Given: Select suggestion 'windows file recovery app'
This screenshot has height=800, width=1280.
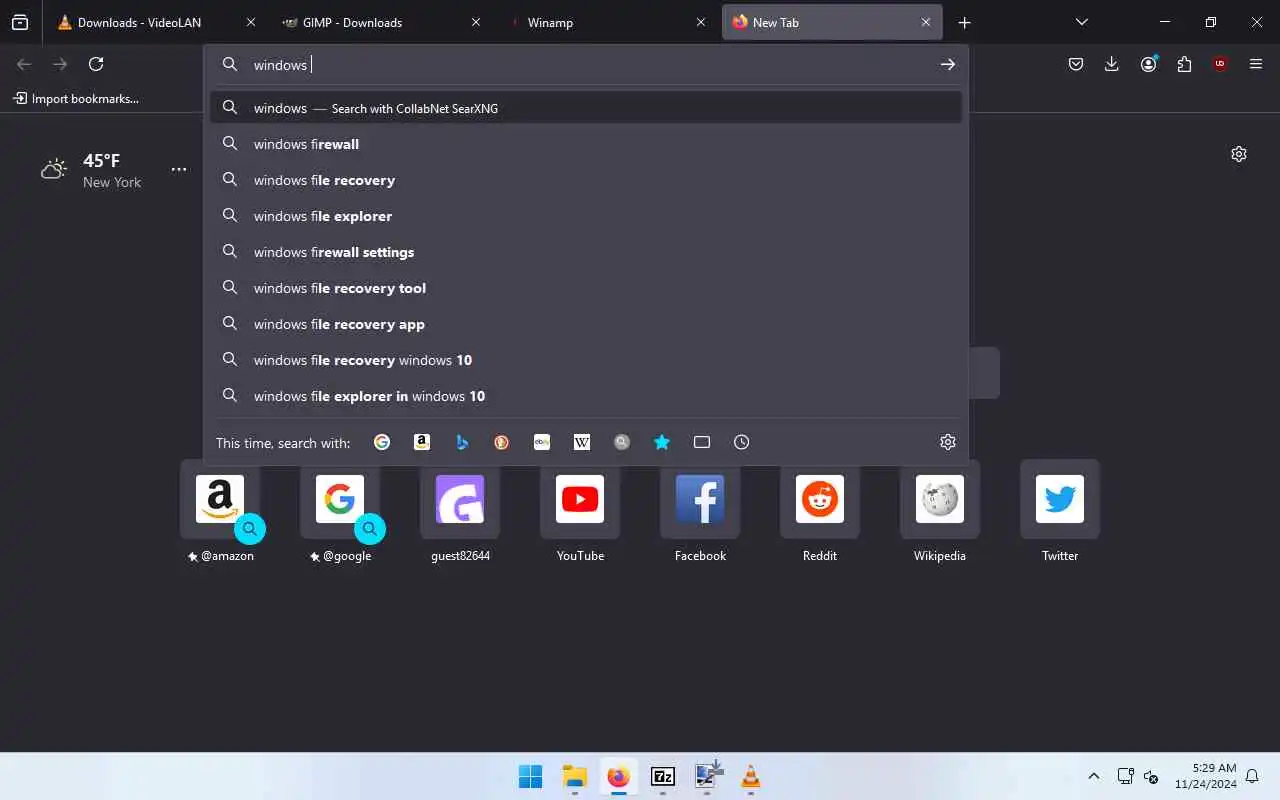Looking at the screenshot, I should [x=586, y=324].
